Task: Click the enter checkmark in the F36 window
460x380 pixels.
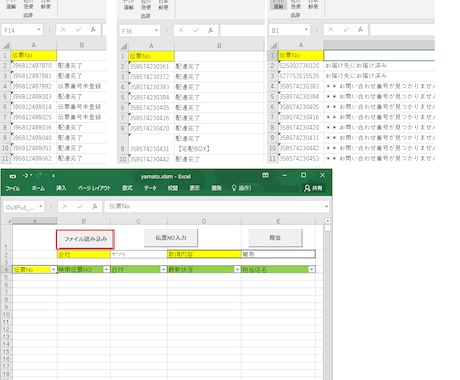Action: tap(196, 31)
